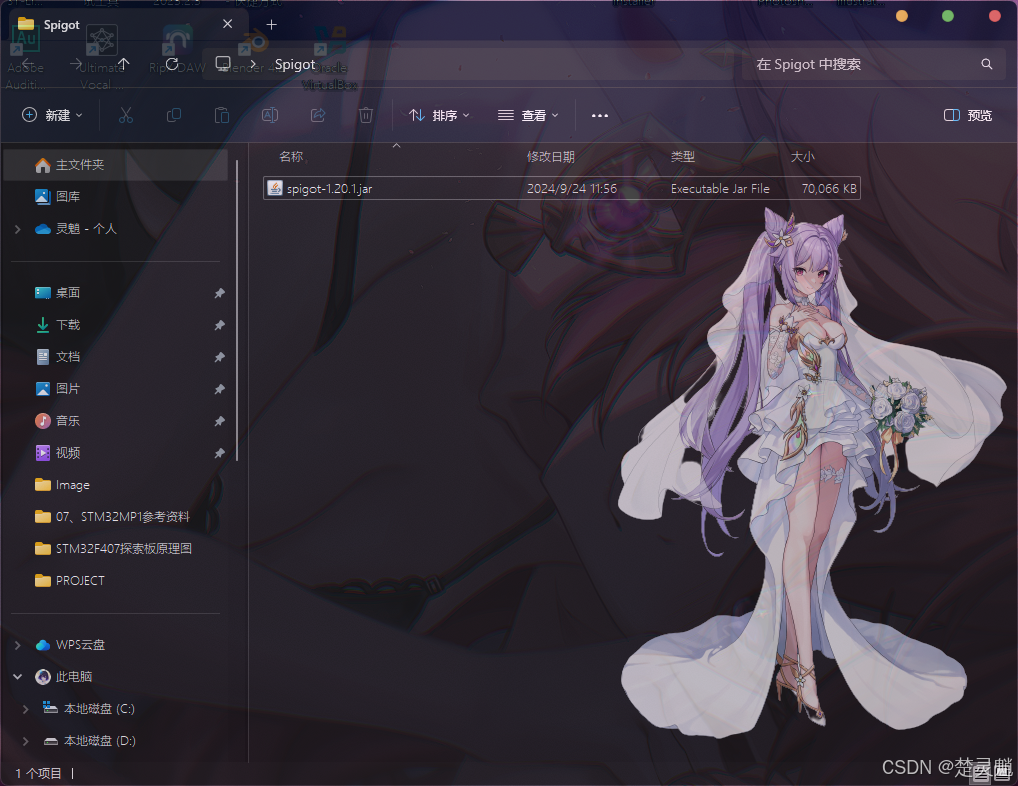Click the Spigot breadcrumb in address bar
The height and width of the screenshot is (786, 1018).
point(295,64)
